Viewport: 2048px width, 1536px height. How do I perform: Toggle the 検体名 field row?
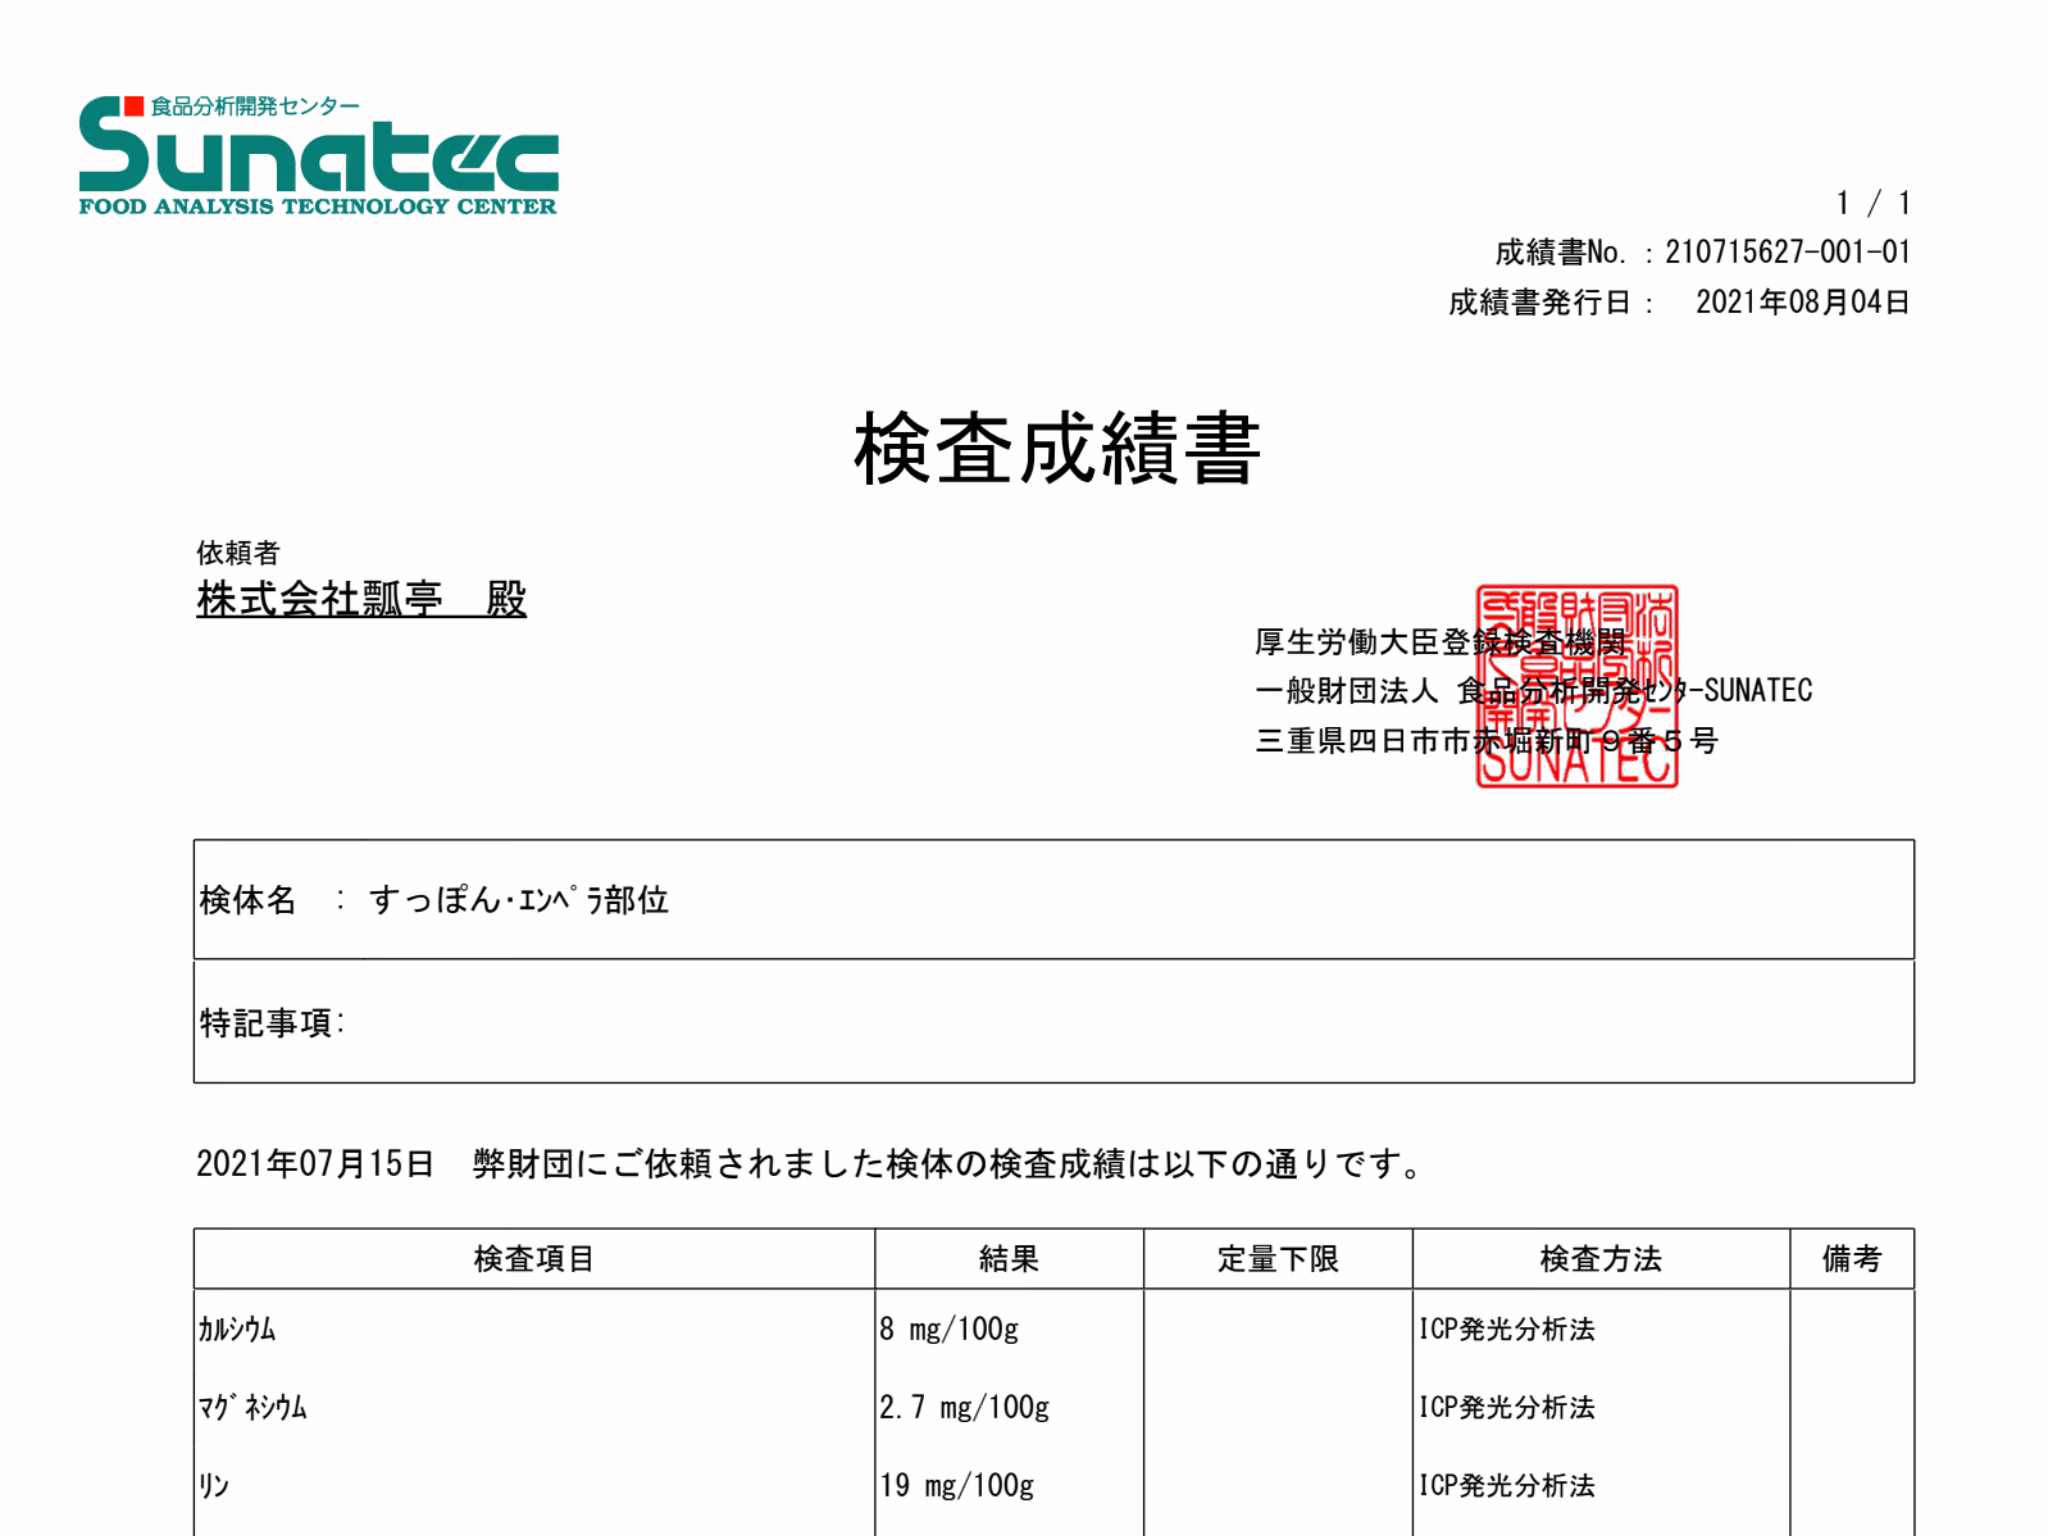pyautogui.click(x=1052, y=899)
